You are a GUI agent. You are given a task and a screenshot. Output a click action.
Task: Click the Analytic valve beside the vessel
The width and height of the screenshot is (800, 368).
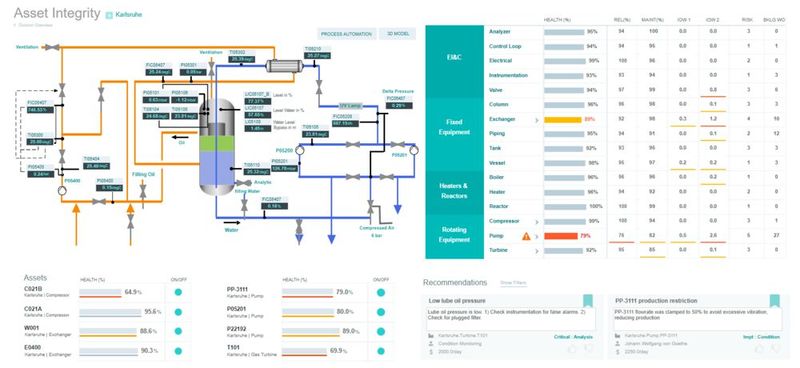[243, 182]
